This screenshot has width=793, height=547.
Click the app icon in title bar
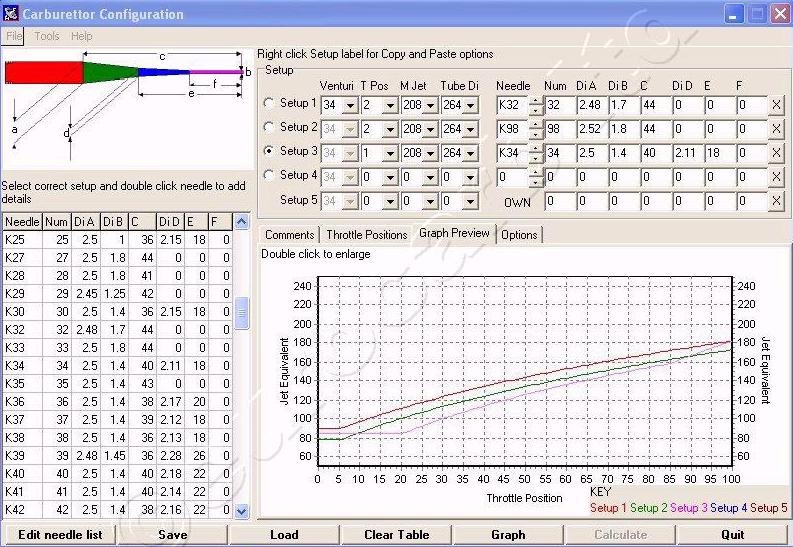(x=13, y=14)
